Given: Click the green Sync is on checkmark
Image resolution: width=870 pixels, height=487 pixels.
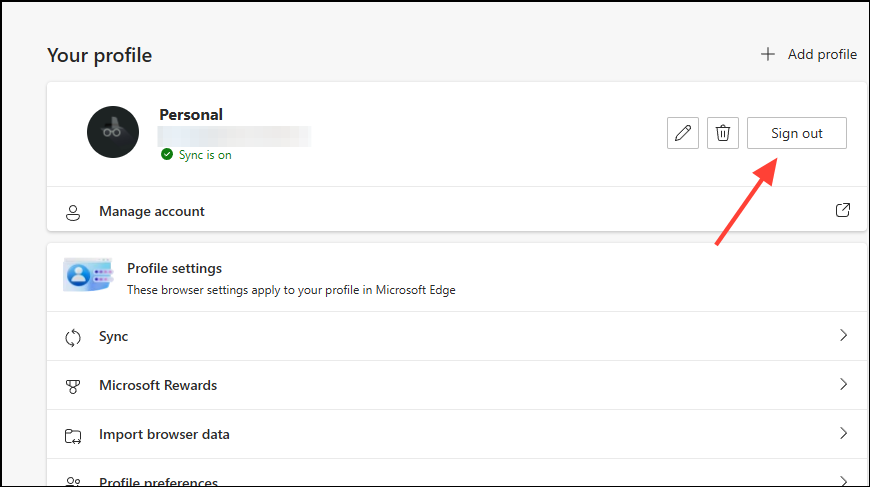Looking at the screenshot, I should [x=166, y=155].
